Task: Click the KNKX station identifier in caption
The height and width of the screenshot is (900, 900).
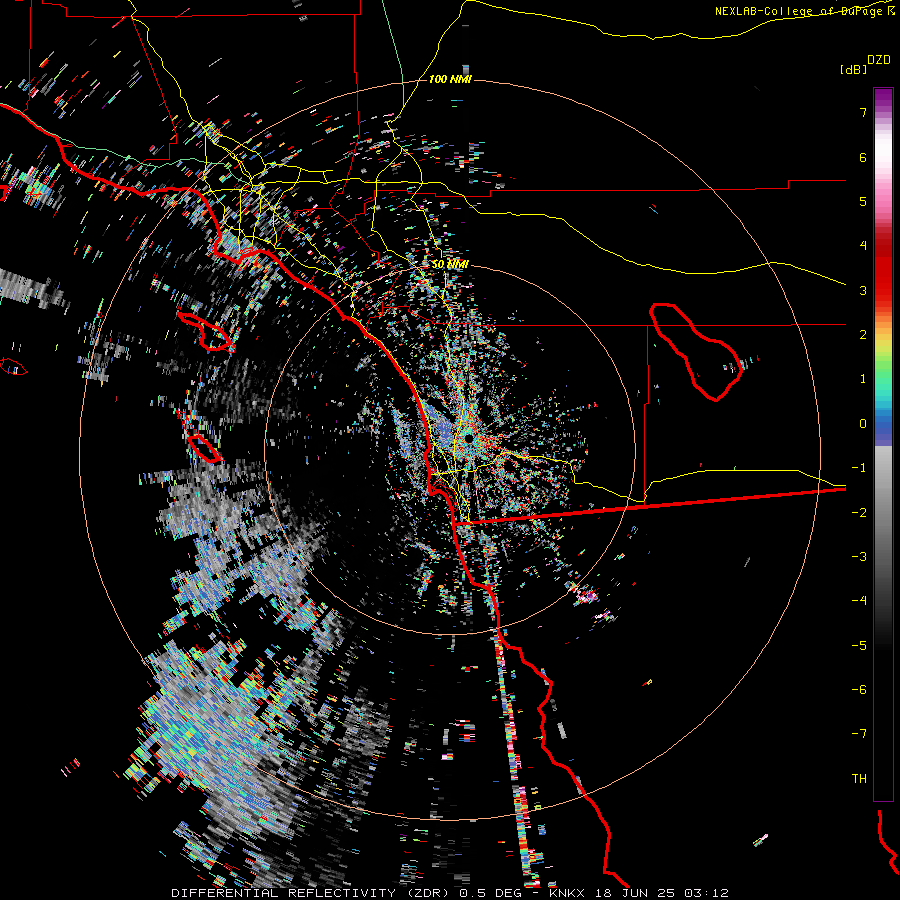Action: tap(567, 893)
